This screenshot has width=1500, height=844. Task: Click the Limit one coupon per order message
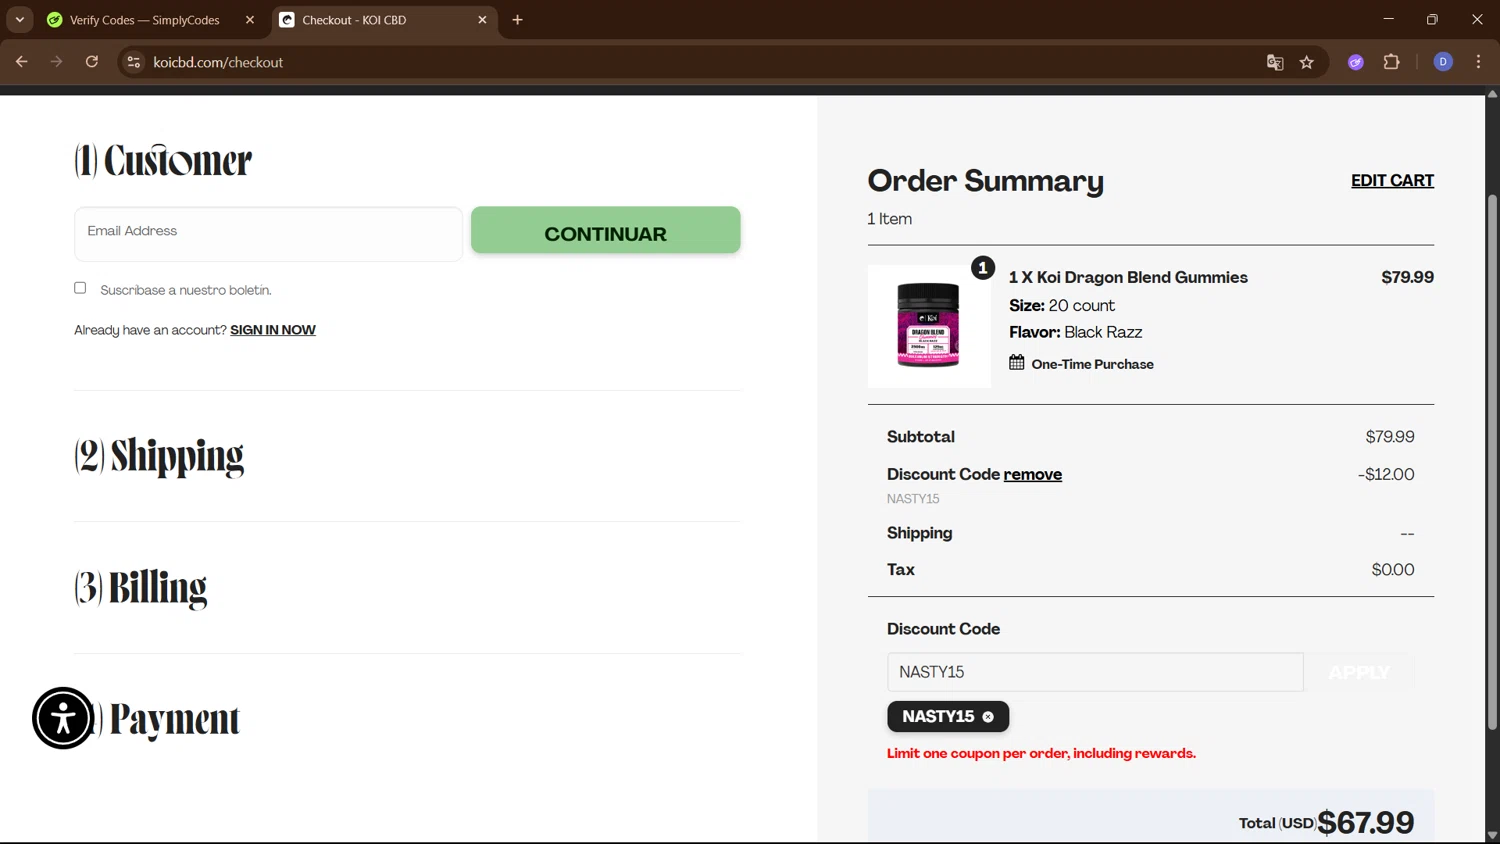tap(1041, 753)
